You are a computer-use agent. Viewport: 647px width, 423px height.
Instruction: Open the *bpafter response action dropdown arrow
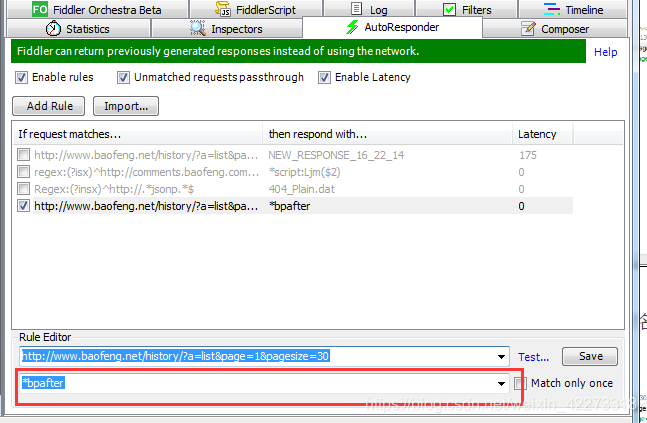tap(501, 383)
